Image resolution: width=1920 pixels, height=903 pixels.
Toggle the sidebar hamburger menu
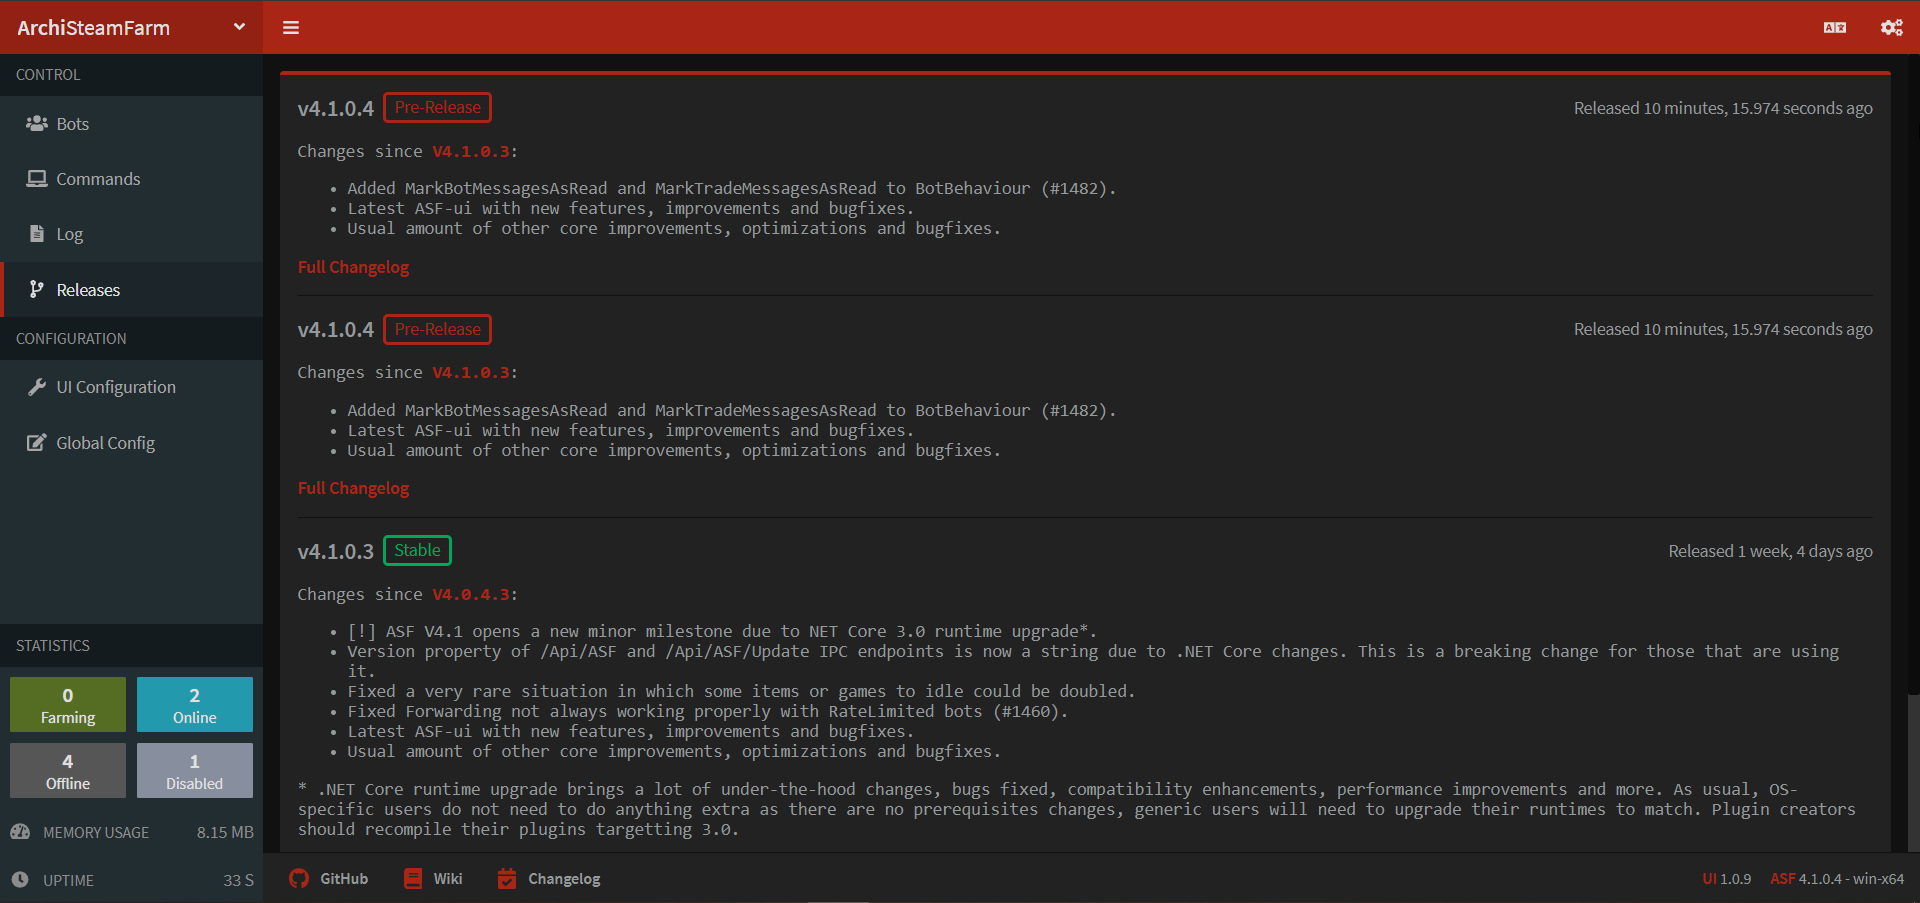pos(291,28)
